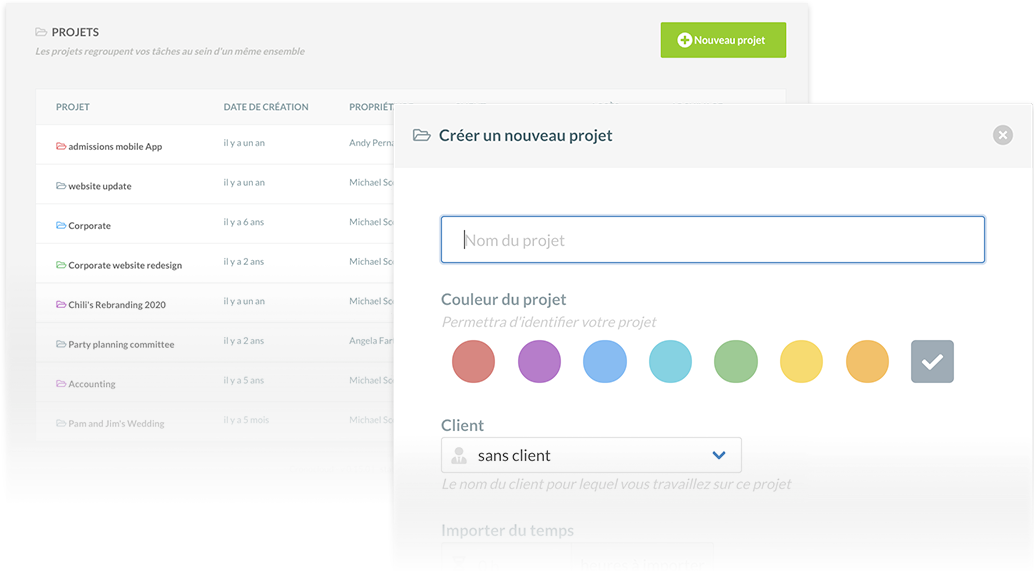Screen dimensions: 1034x571
Task: Open the sans client dropdown
Action: coord(591,455)
